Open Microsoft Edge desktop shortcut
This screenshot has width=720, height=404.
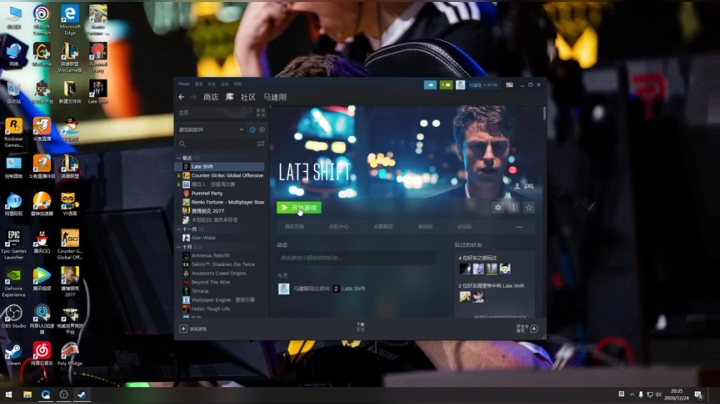pos(70,20)
